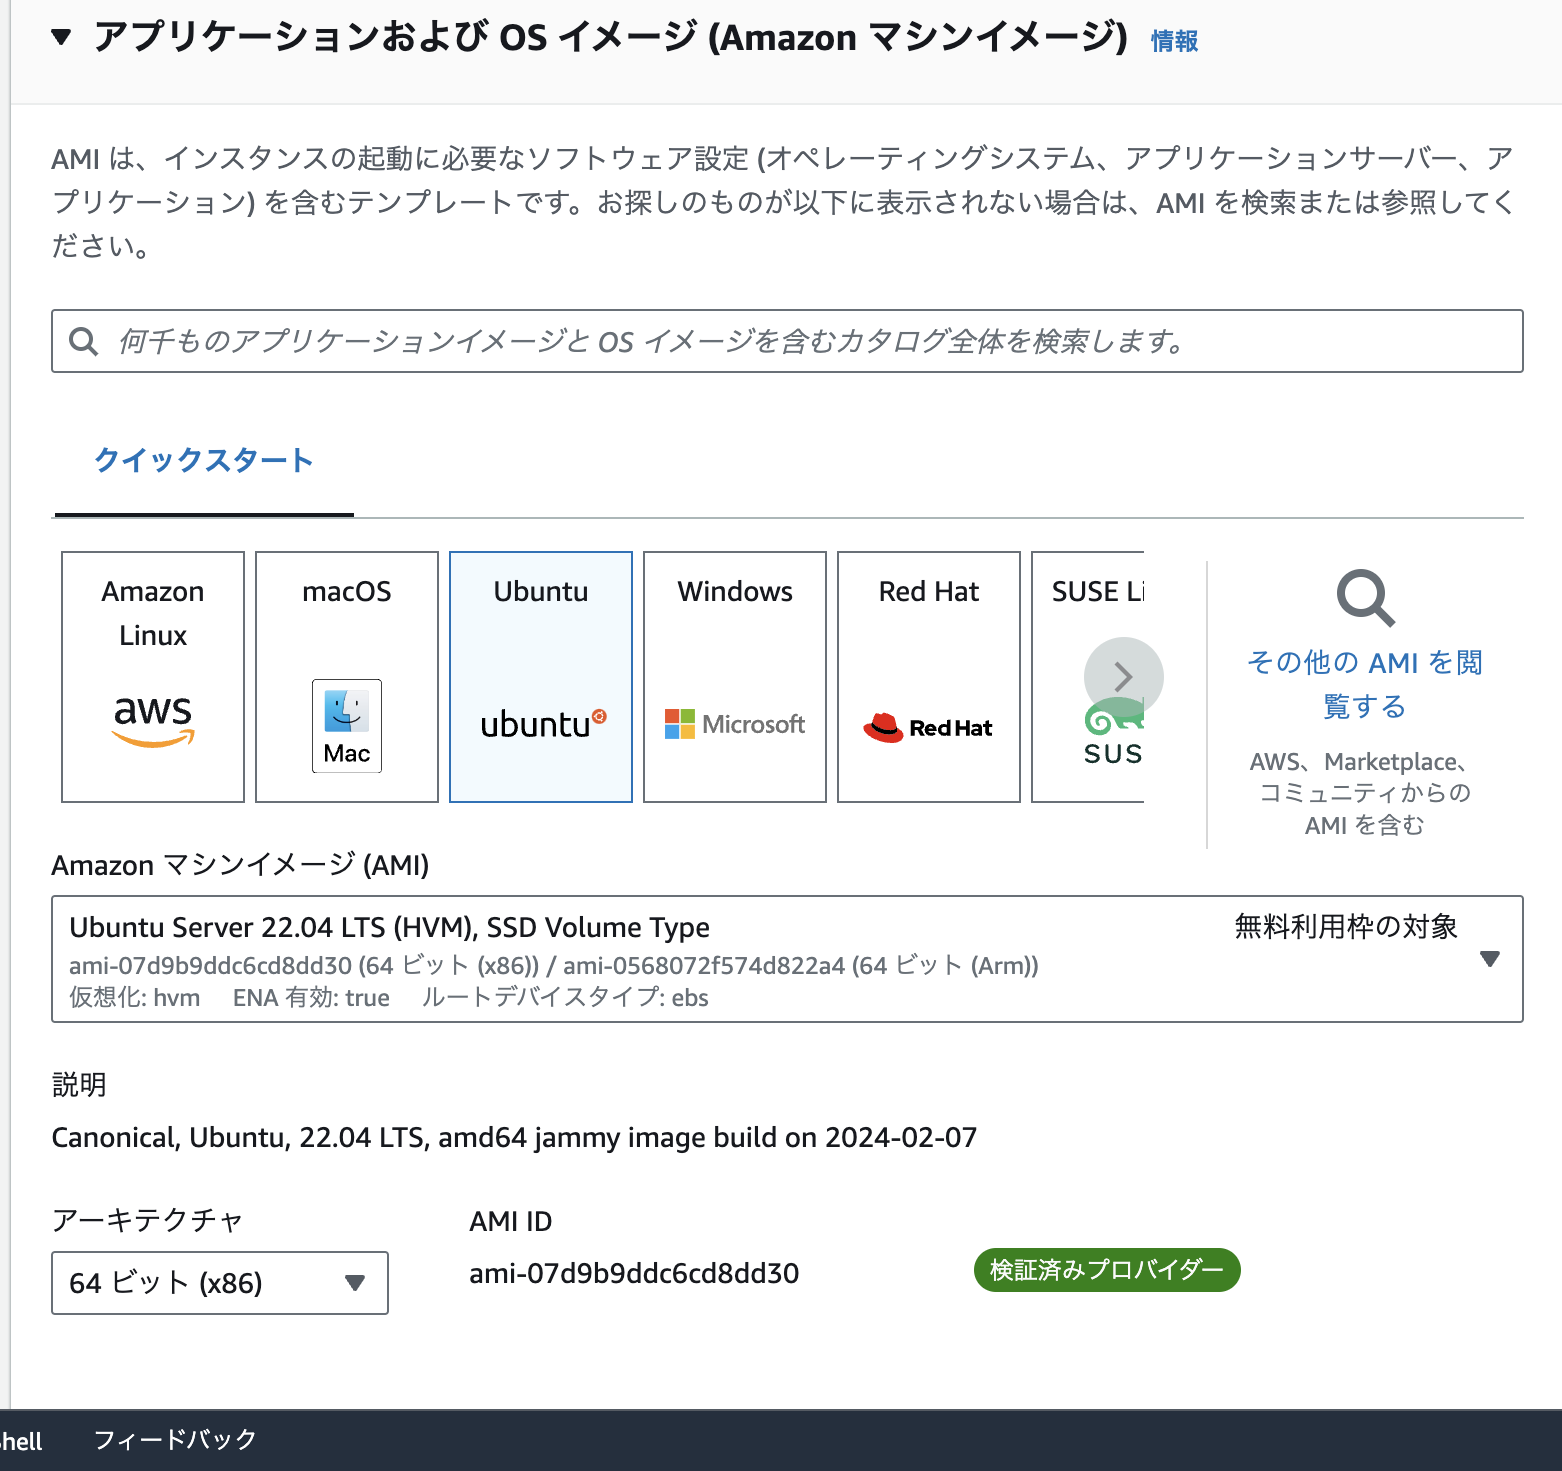The width and height of the screenshot is (1562, 1471).
Task: Click the 検証済みプロバイダー badge
Action: point(1107,1270)
